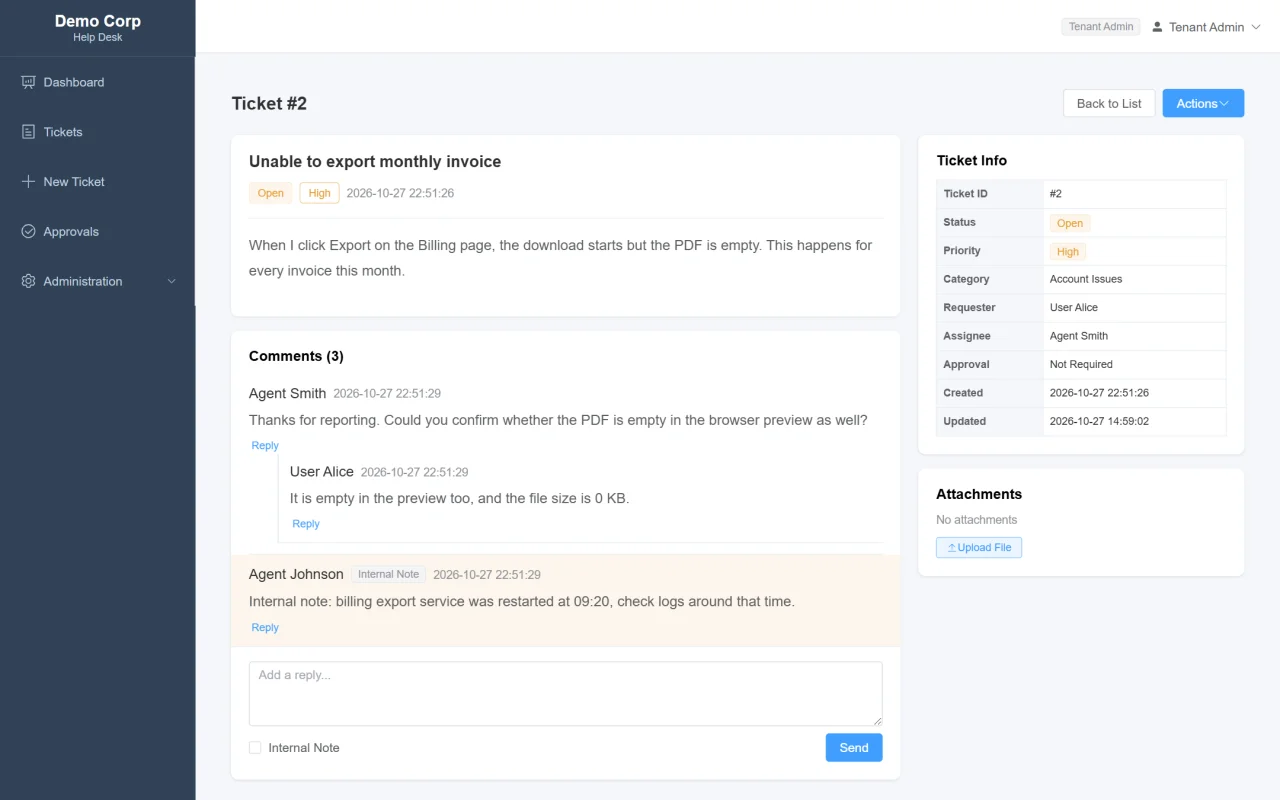The image size is (1280, 800).
Task: Reply to User Alice's comment
Action: point(306,524)
